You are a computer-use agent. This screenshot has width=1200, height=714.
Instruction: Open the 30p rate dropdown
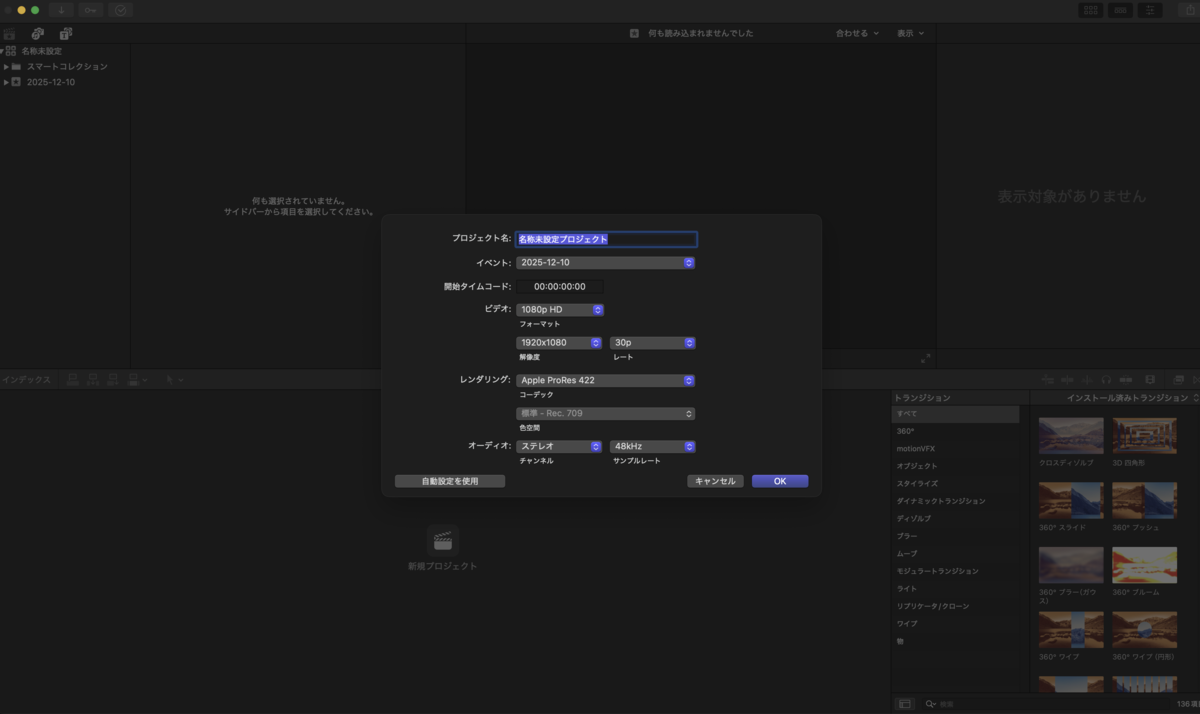click(x=653, y=343)
